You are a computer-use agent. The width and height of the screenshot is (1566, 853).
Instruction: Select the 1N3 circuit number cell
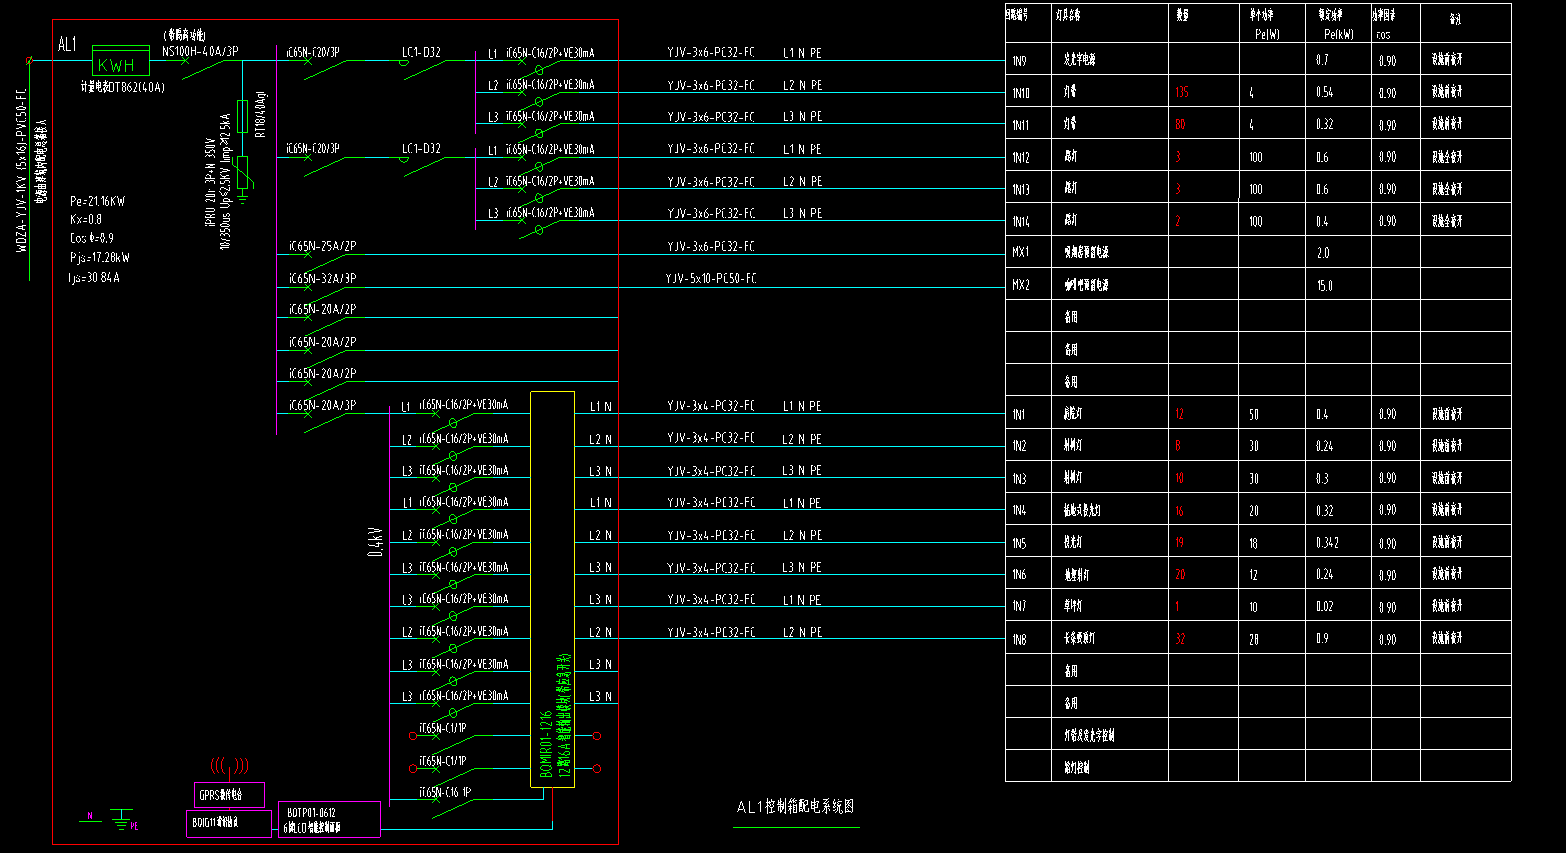(1018, 479)
